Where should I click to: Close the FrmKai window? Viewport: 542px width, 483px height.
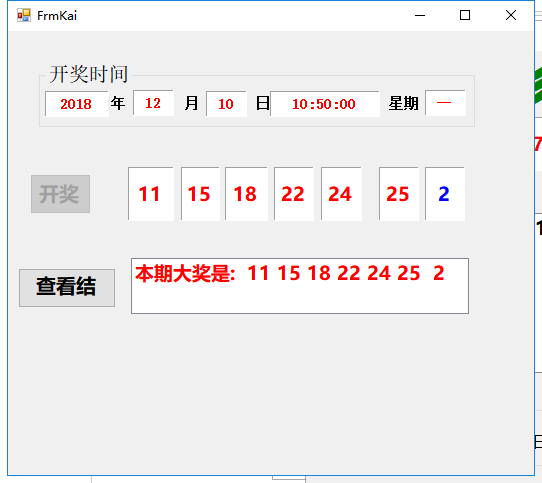511,15
